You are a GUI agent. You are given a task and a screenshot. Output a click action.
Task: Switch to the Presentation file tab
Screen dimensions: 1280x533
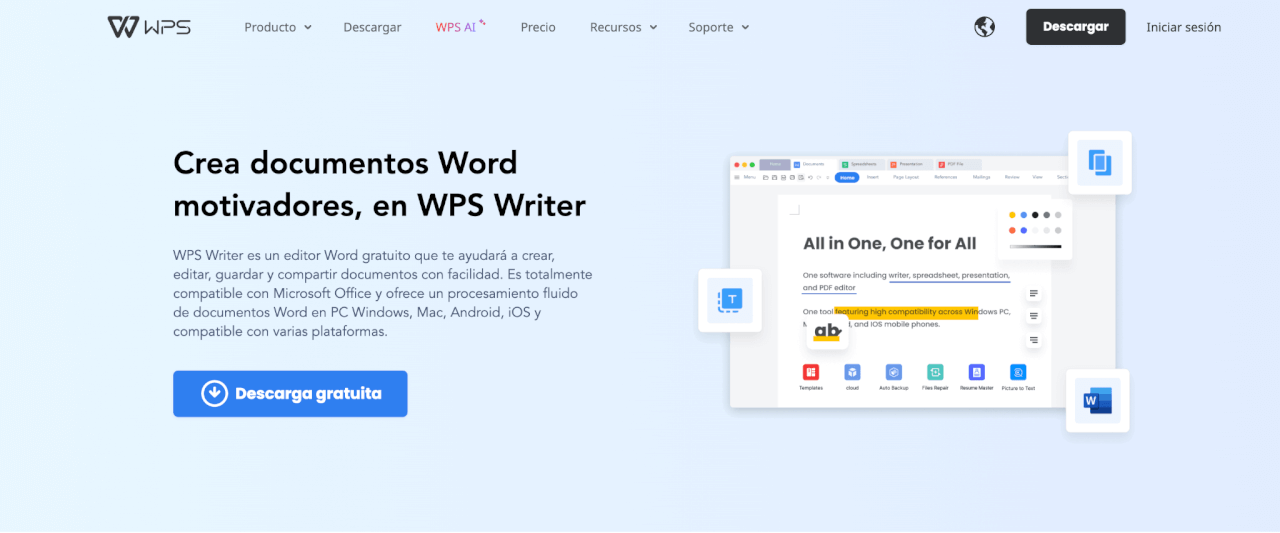910,164
